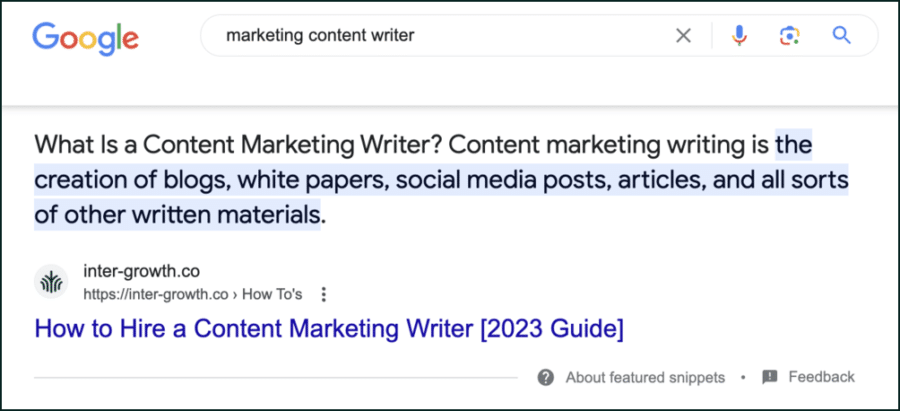900x411 pixels.
Task: Click the https://inter-growth.co breadcrumb URL
Action: [157, 294]
